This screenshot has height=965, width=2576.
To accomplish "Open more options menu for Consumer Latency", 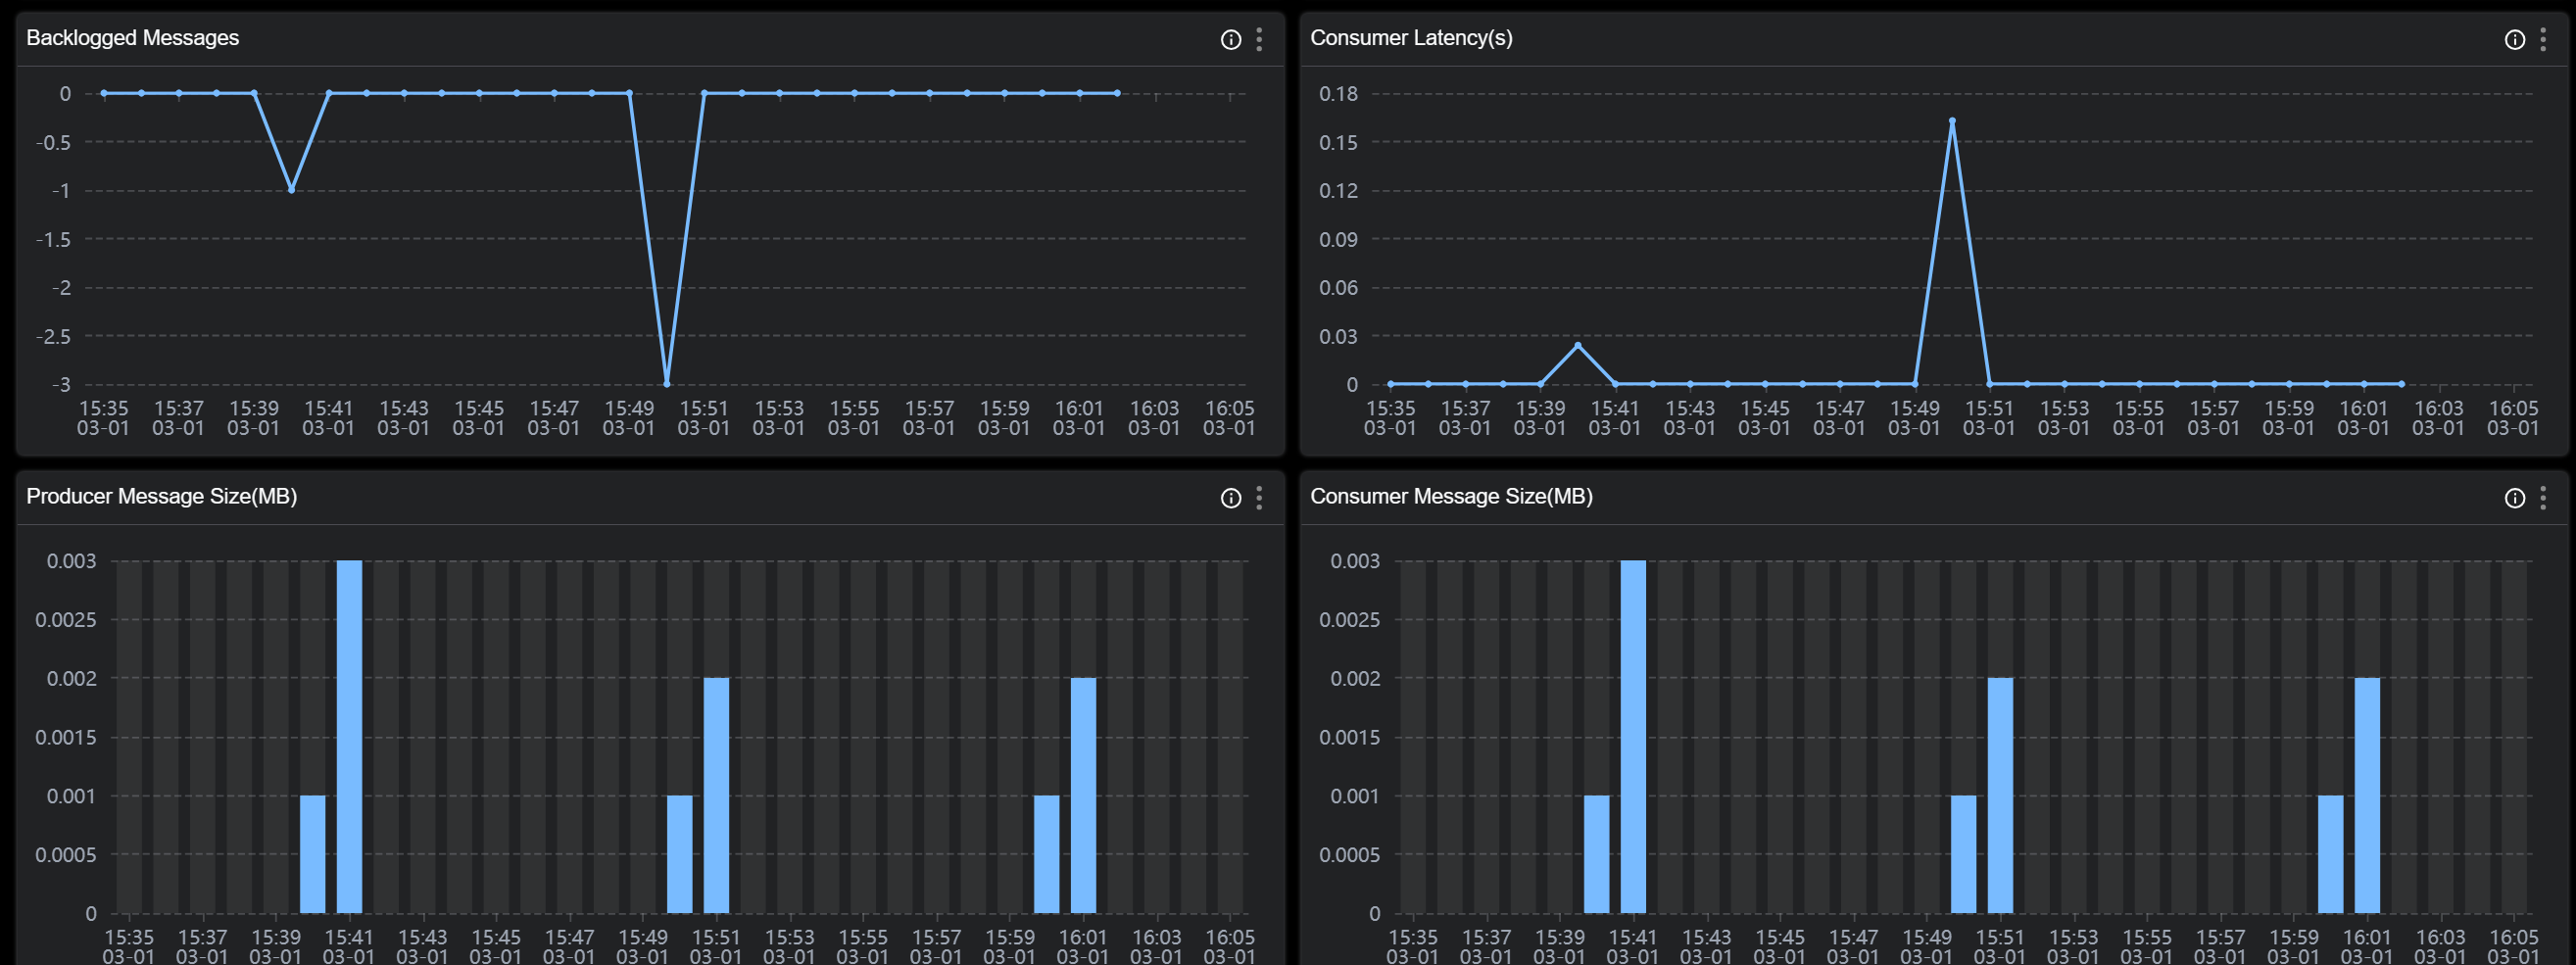I will coord(2543,39).
